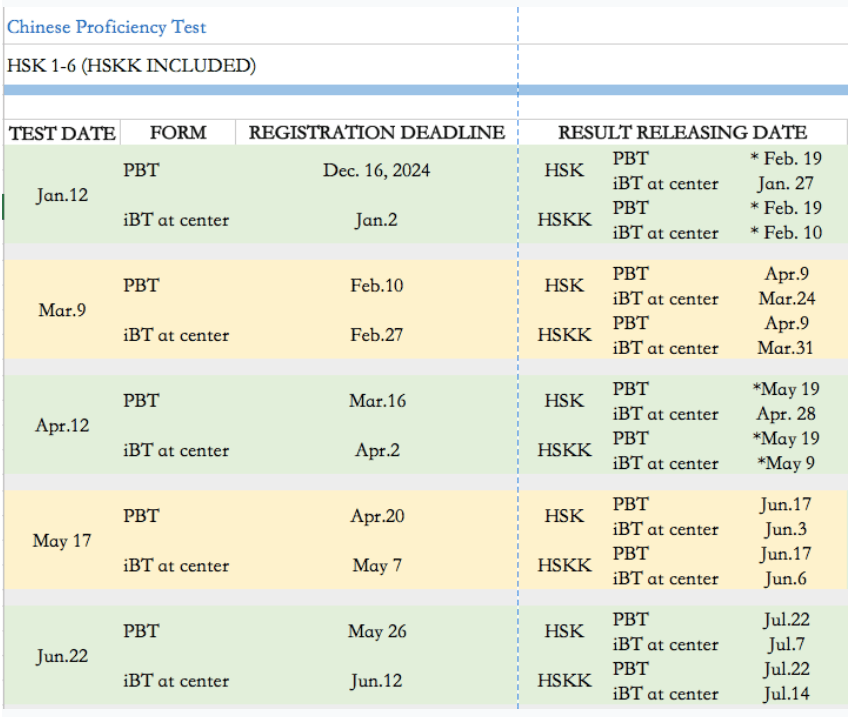Select the RESULT RELEASING DATE header

682,133
